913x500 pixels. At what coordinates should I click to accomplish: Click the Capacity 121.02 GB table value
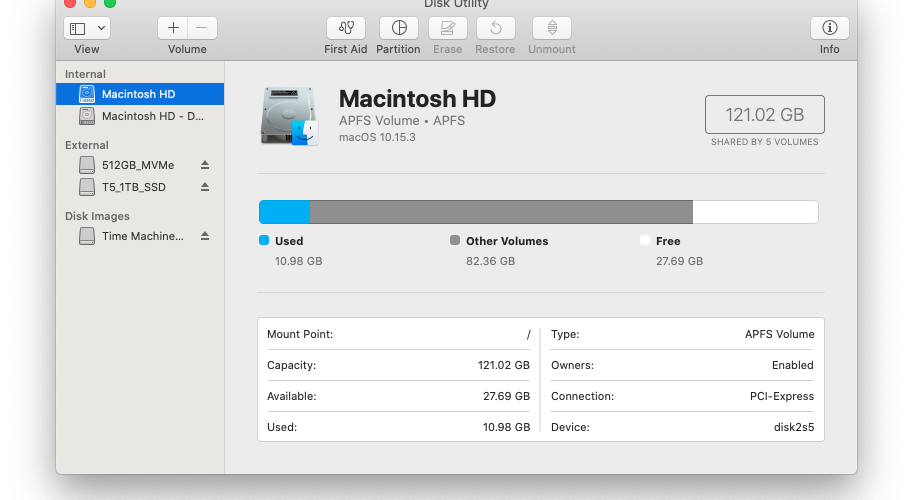504,365
